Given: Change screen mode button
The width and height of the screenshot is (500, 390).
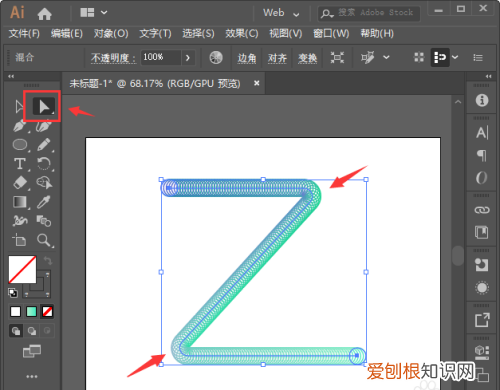Looking at the screenshot, I should tap(32, 351).
